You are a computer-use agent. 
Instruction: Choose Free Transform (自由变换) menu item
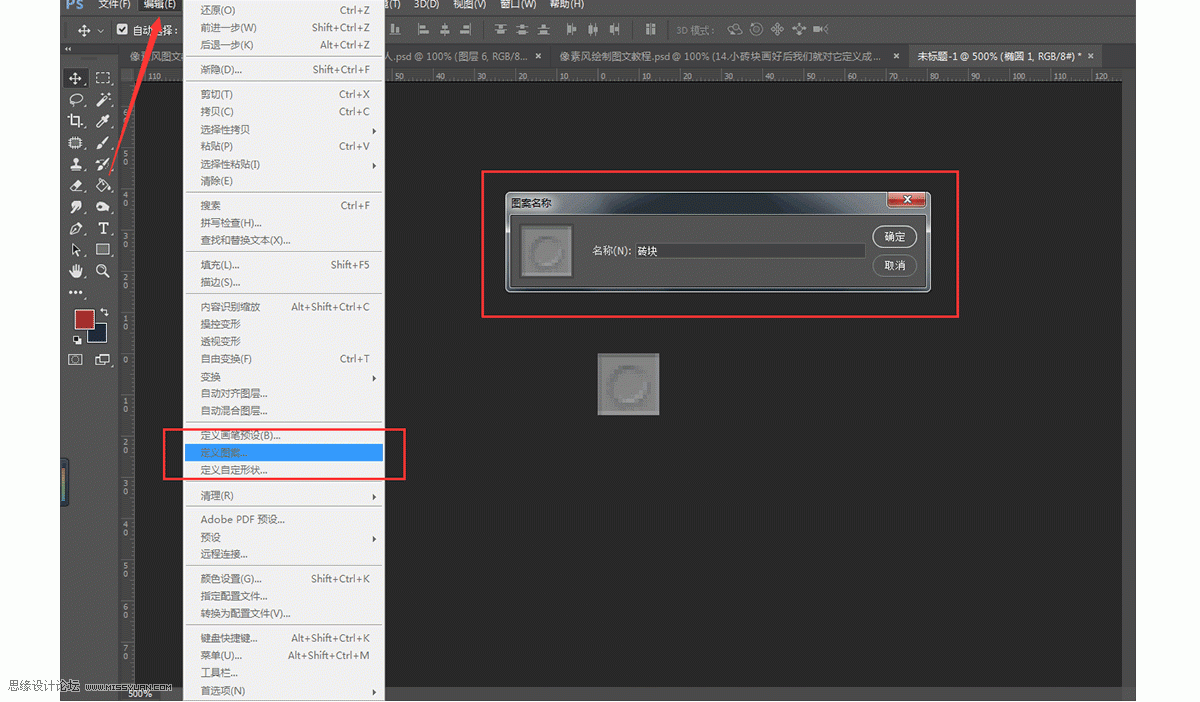tap(284, 359)
